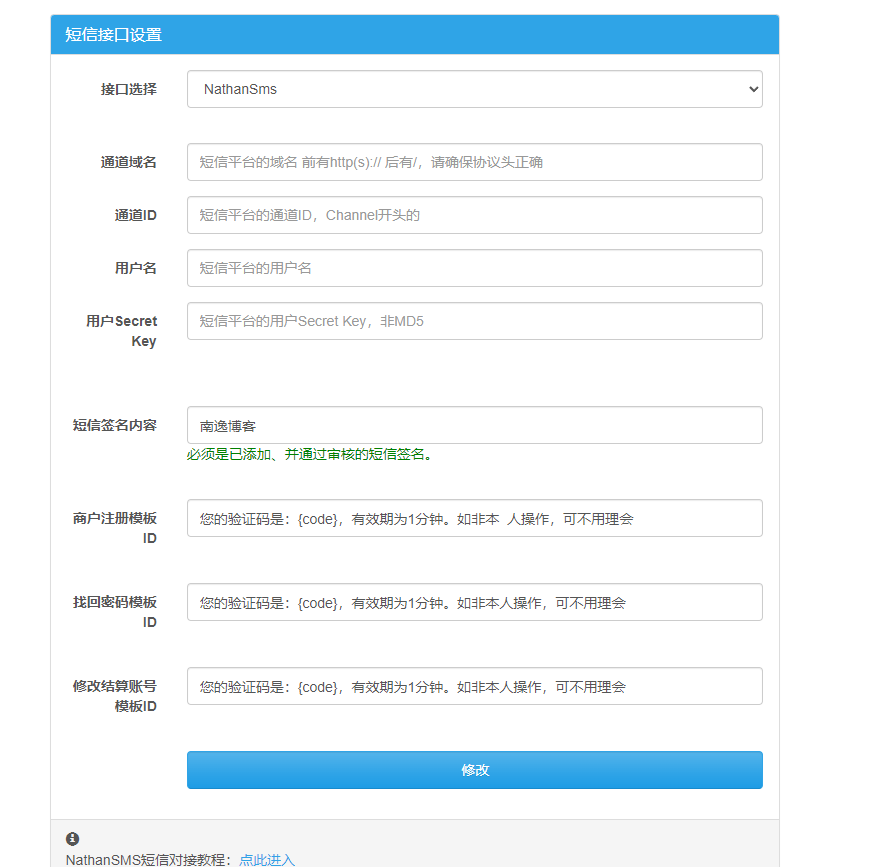Screen dimensions: 872x867
Task: Focus the 商户注册模板ID template field
Action: click(474, 518)
